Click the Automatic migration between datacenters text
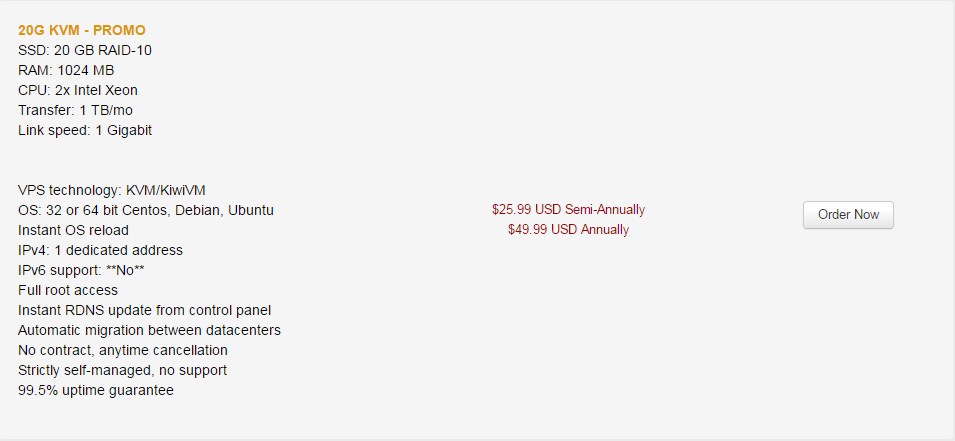The width and height of the screenshot is (955, 441). click(149, 331)
